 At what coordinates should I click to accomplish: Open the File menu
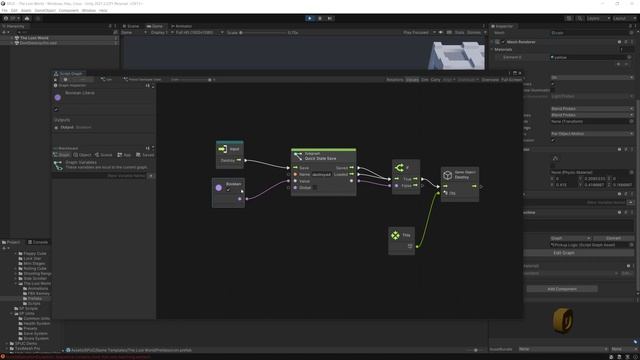[4, 10]
